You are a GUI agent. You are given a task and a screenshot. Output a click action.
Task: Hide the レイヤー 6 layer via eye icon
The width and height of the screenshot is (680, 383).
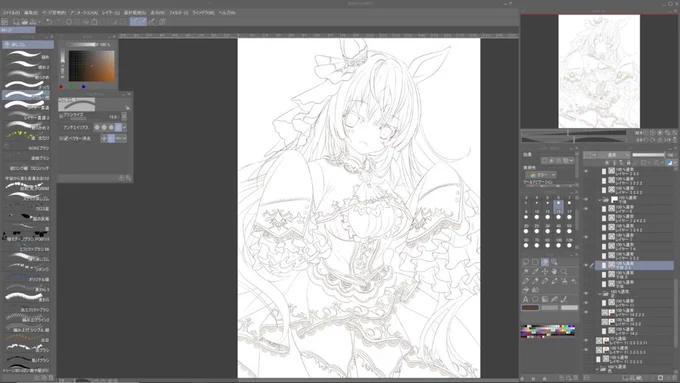click(x=586, y=209)
